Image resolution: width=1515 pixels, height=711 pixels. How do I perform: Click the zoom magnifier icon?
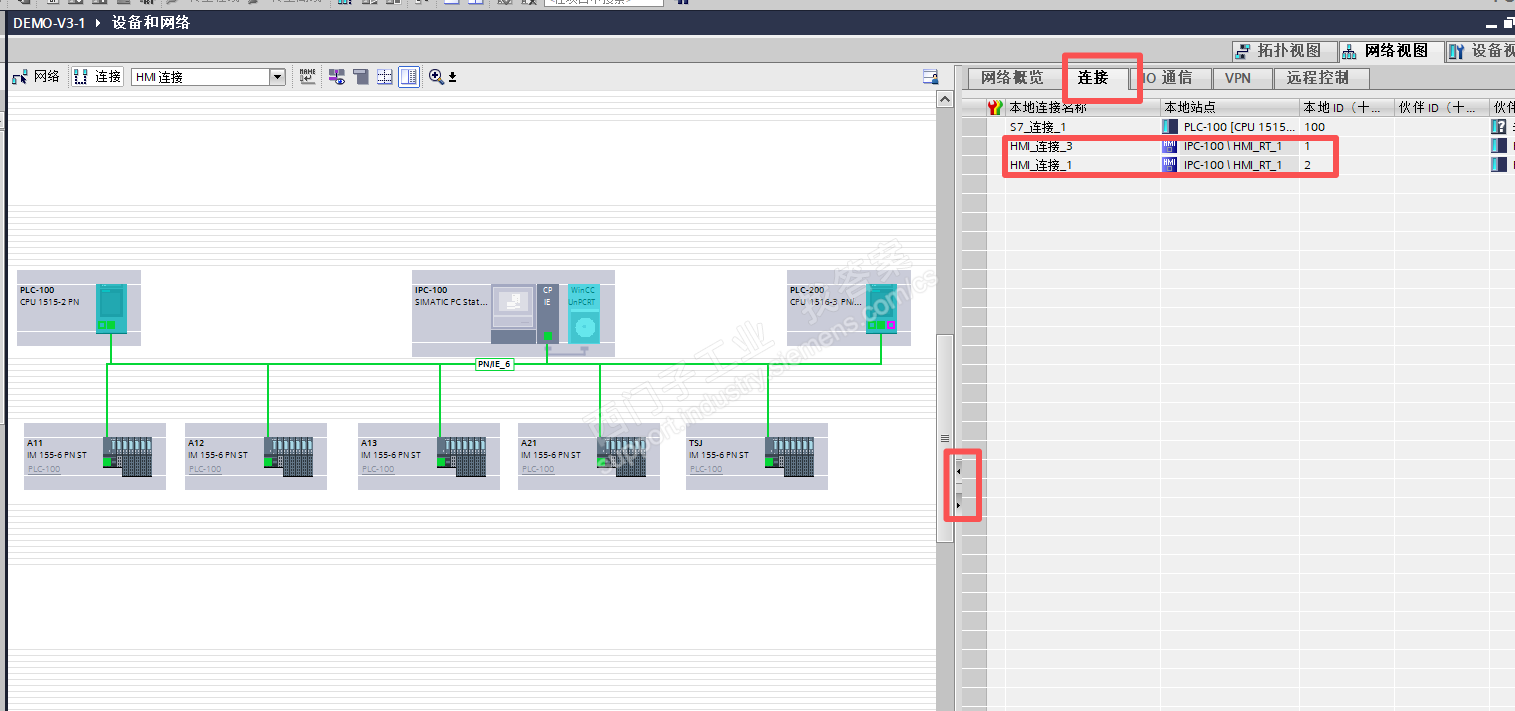click(436, 77)
